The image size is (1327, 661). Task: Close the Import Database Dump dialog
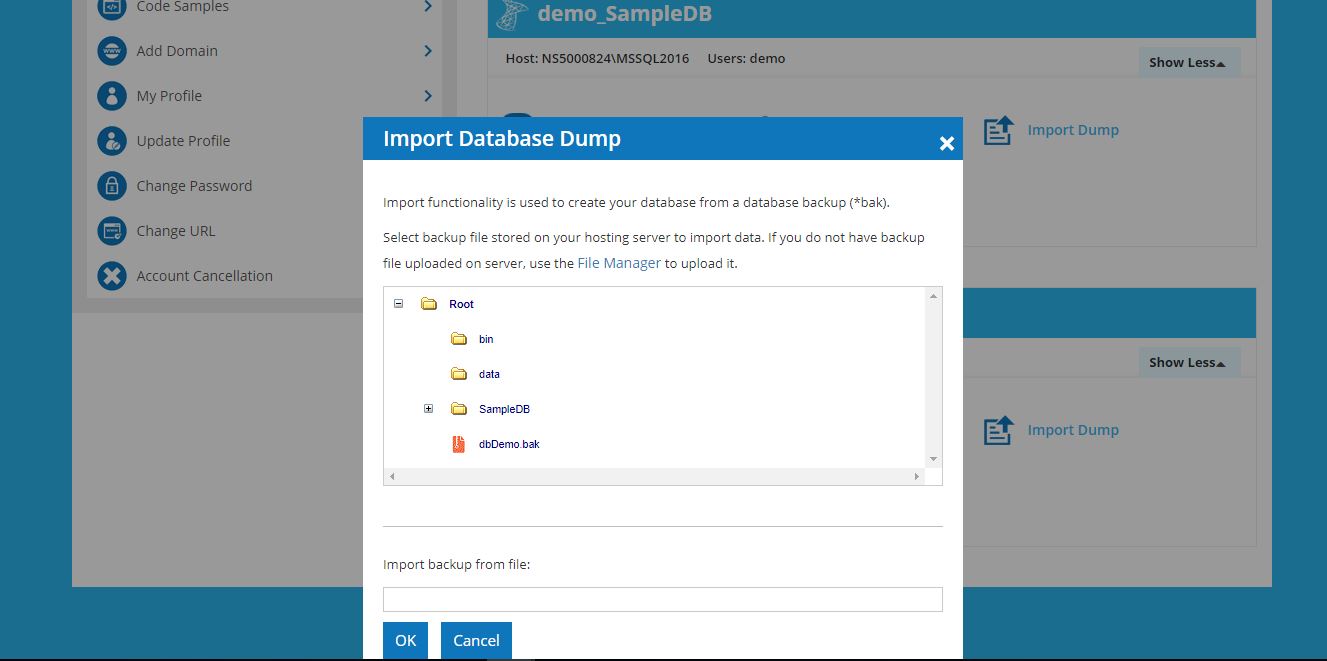(946, 144)
